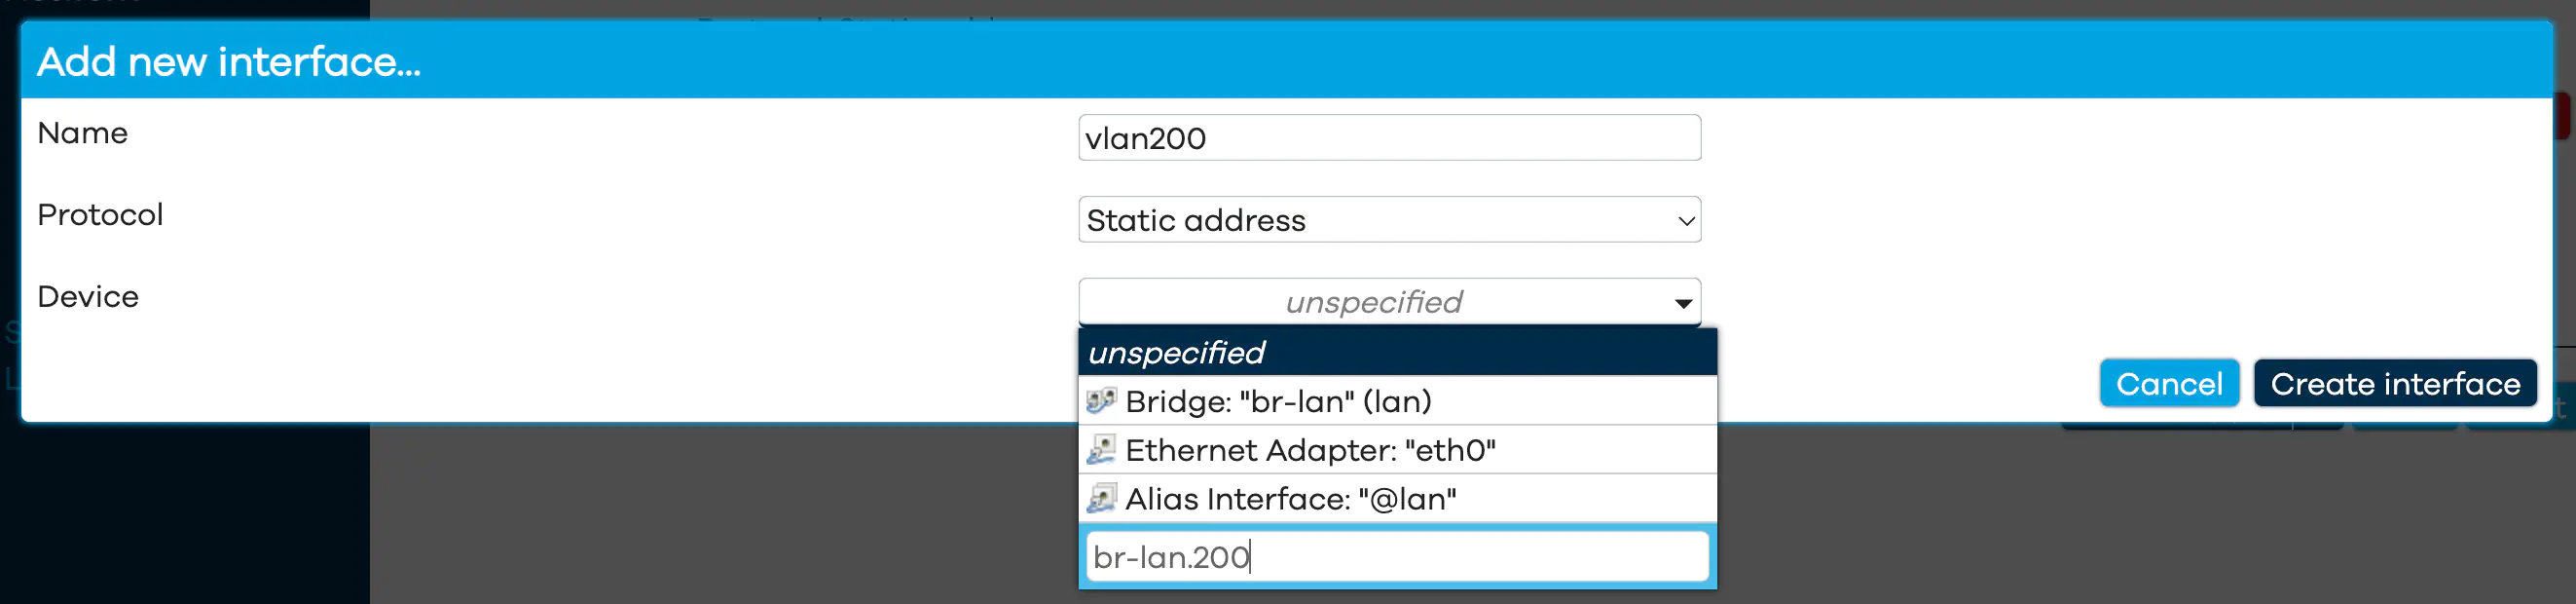Click the Add new interface title bar

click(x=1286, y=61)
